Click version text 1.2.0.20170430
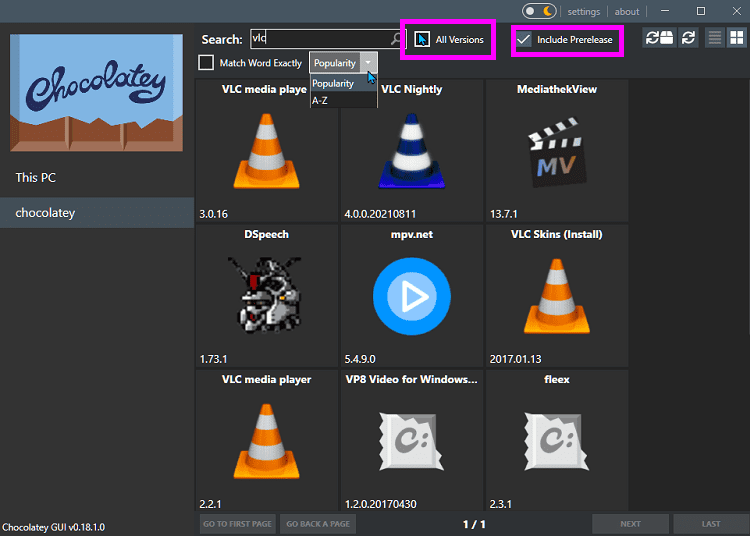 (381, 504)
